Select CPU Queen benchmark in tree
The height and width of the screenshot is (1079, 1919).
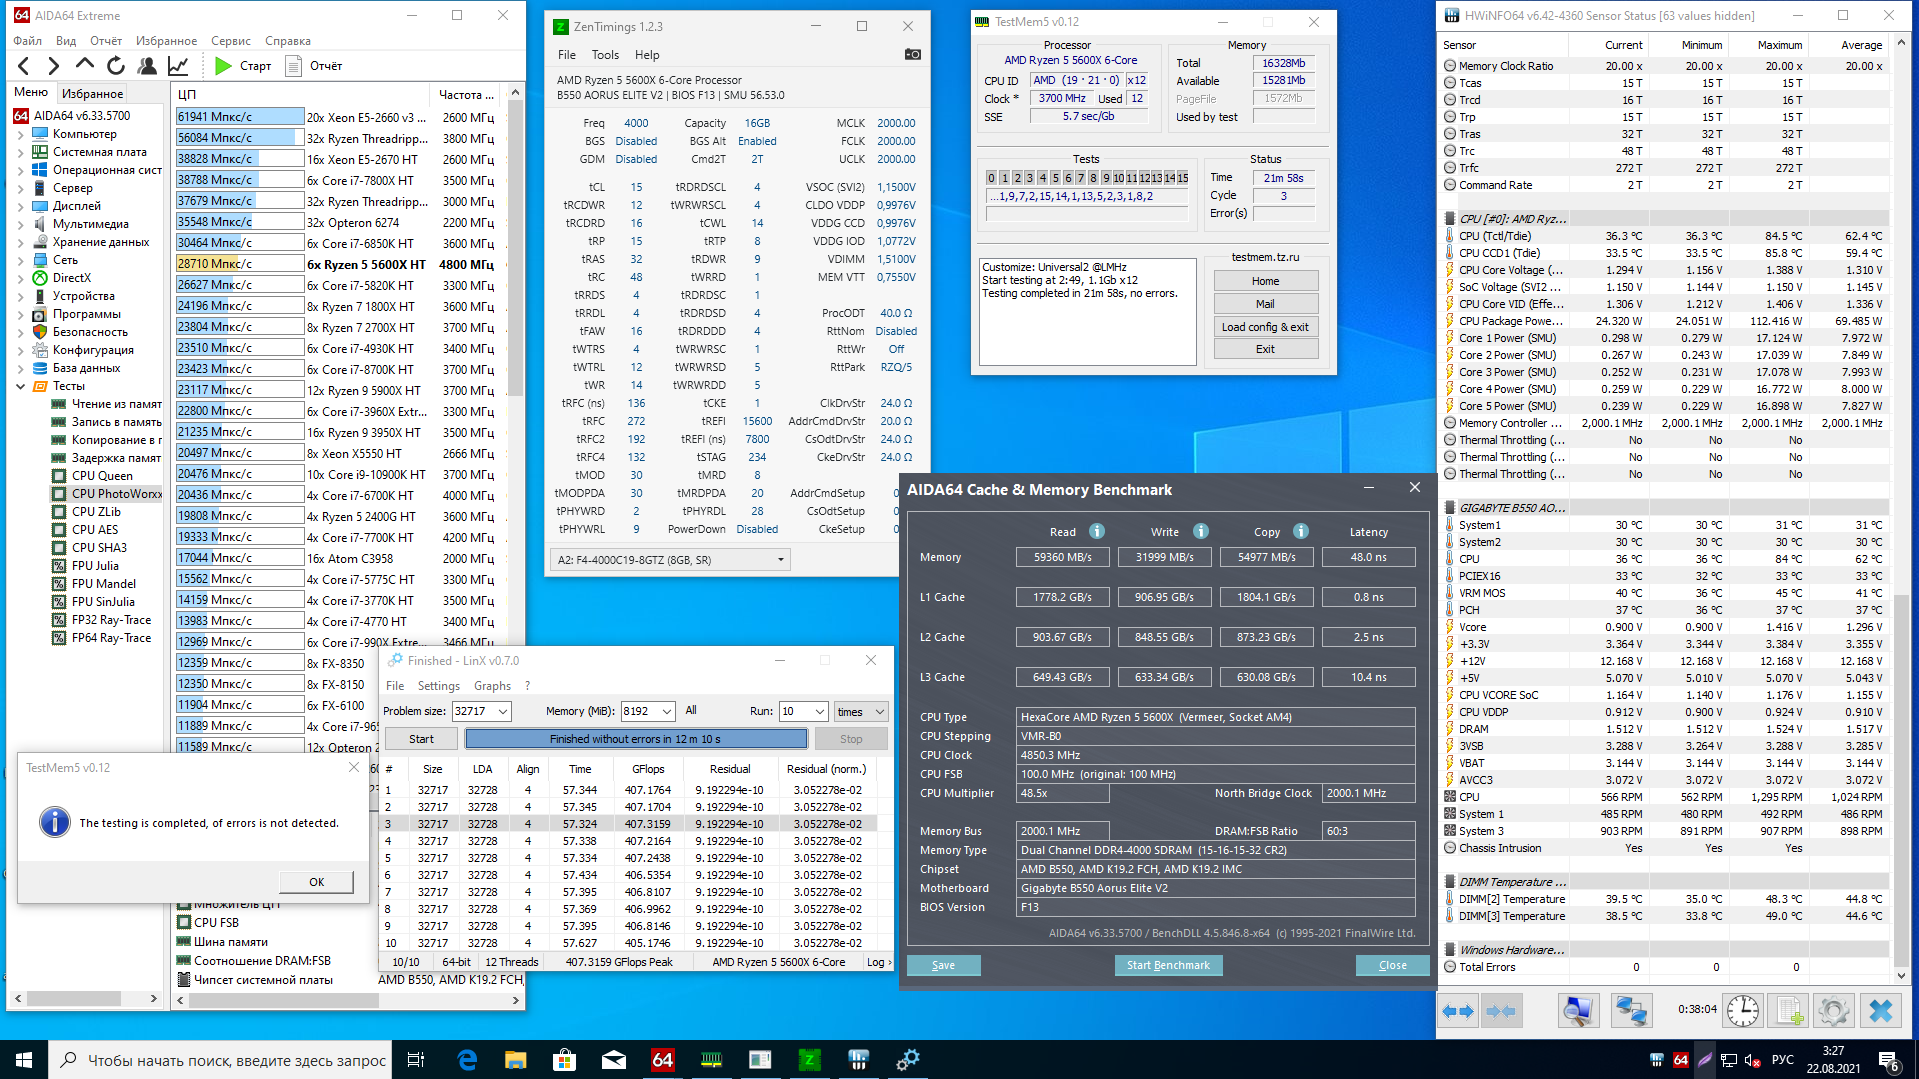102,476
